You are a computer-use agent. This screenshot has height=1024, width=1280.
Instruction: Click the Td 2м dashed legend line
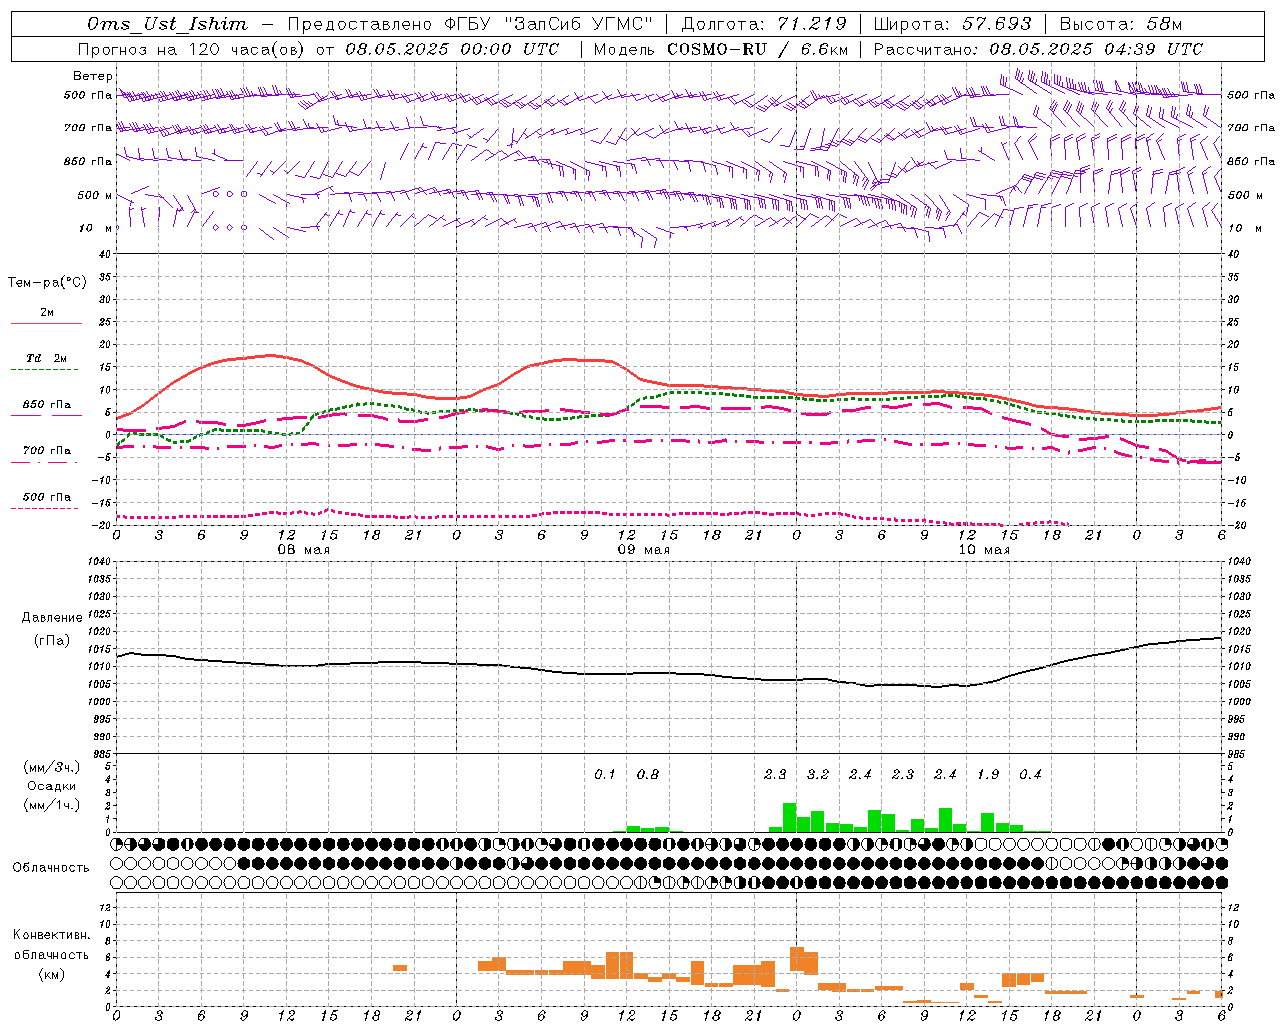(x=44, y=370)
